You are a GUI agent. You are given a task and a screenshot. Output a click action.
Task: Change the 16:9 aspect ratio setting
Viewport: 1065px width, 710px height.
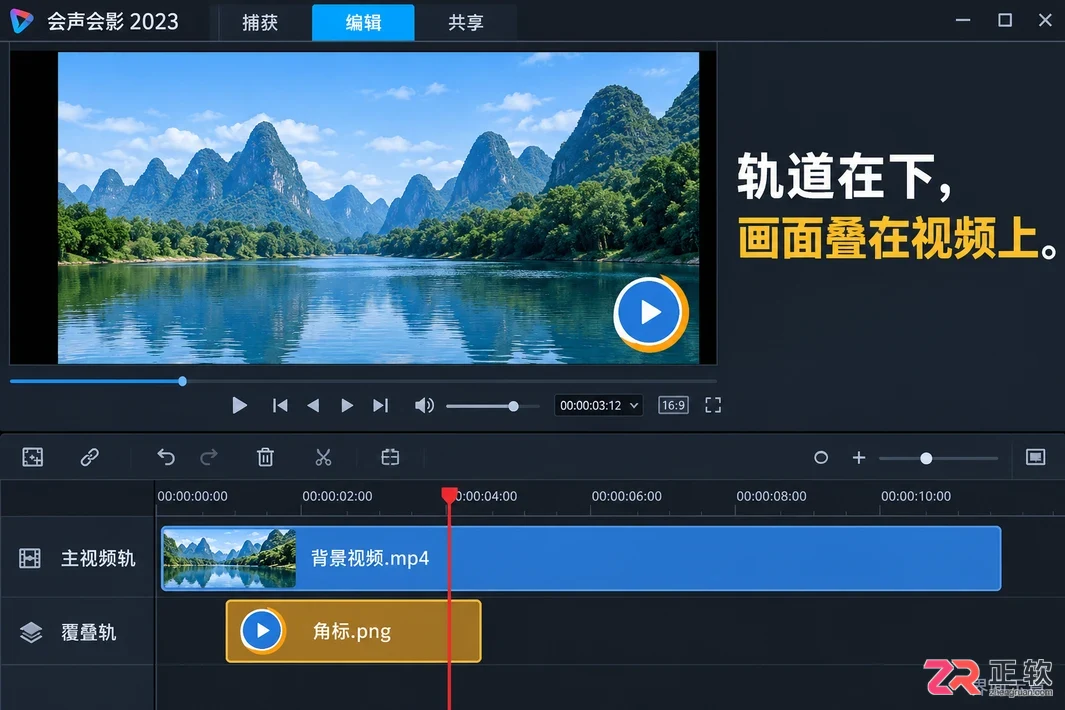673,406
